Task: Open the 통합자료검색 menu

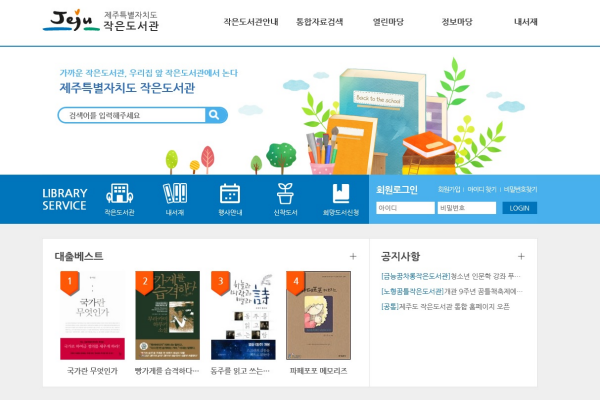Action: (x=319, y=22)
